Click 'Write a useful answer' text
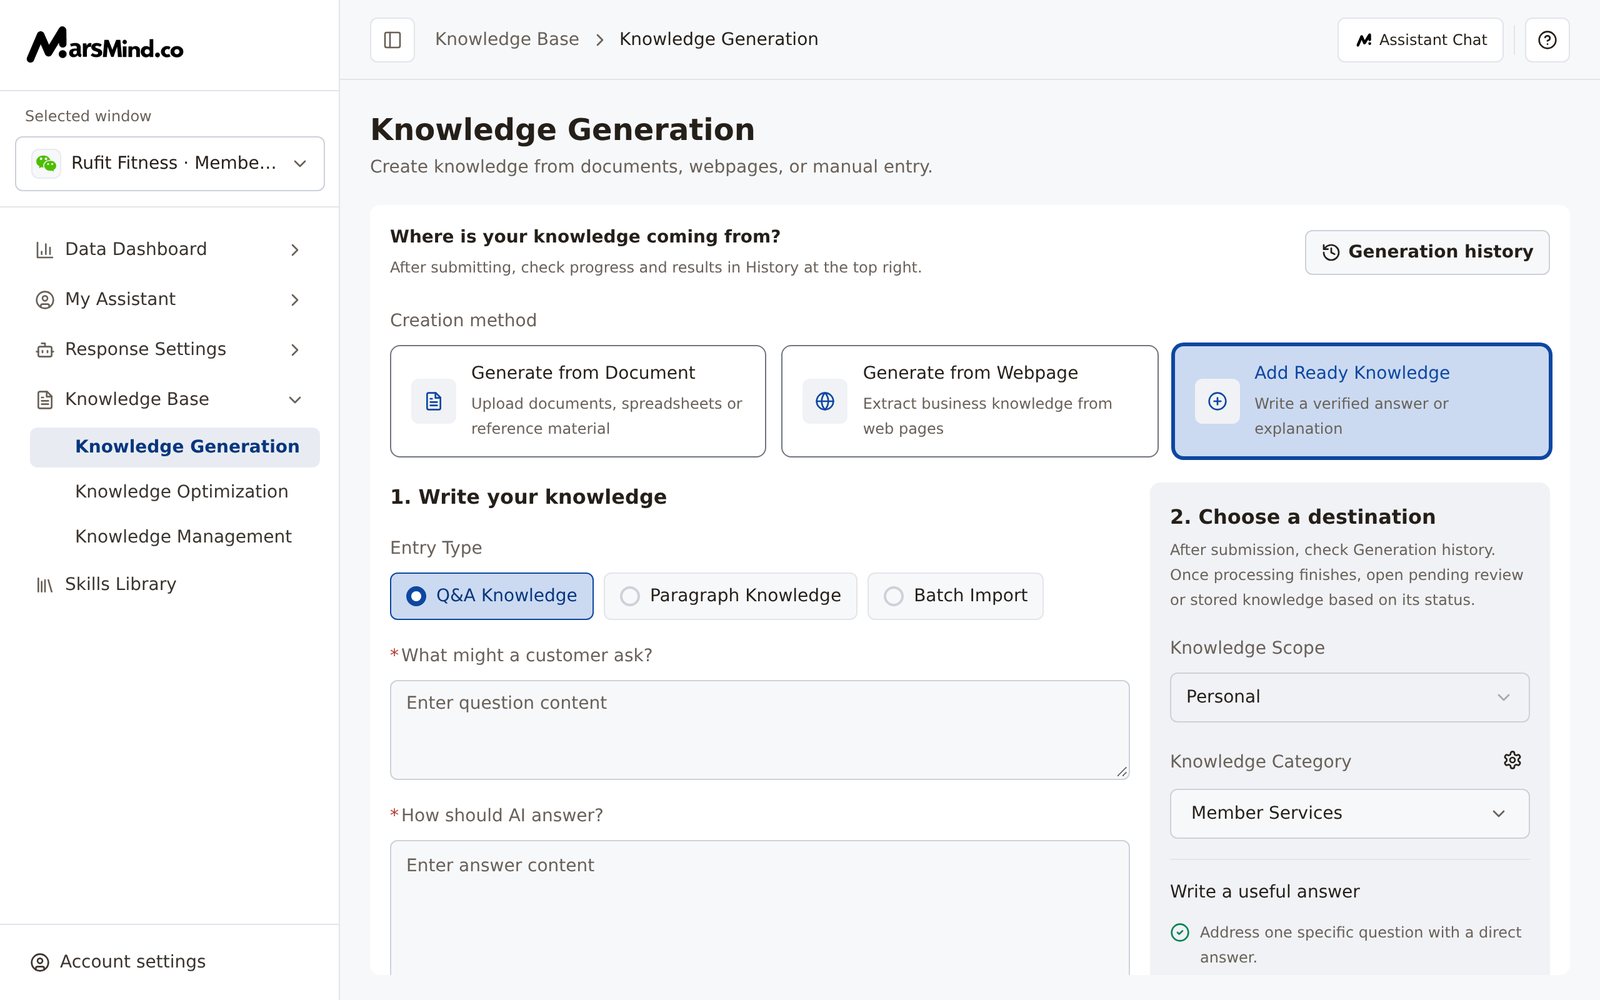The image size is (1600, 1000). tap(1265, 892)
